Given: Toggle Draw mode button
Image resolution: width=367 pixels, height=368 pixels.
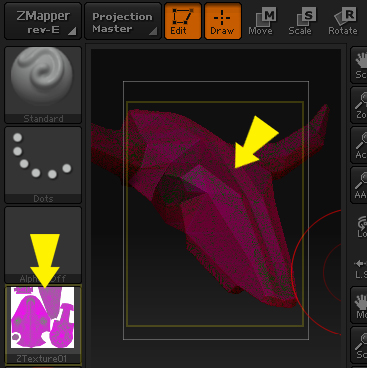Looking at the screenshot, I should (x=223, y=21).
